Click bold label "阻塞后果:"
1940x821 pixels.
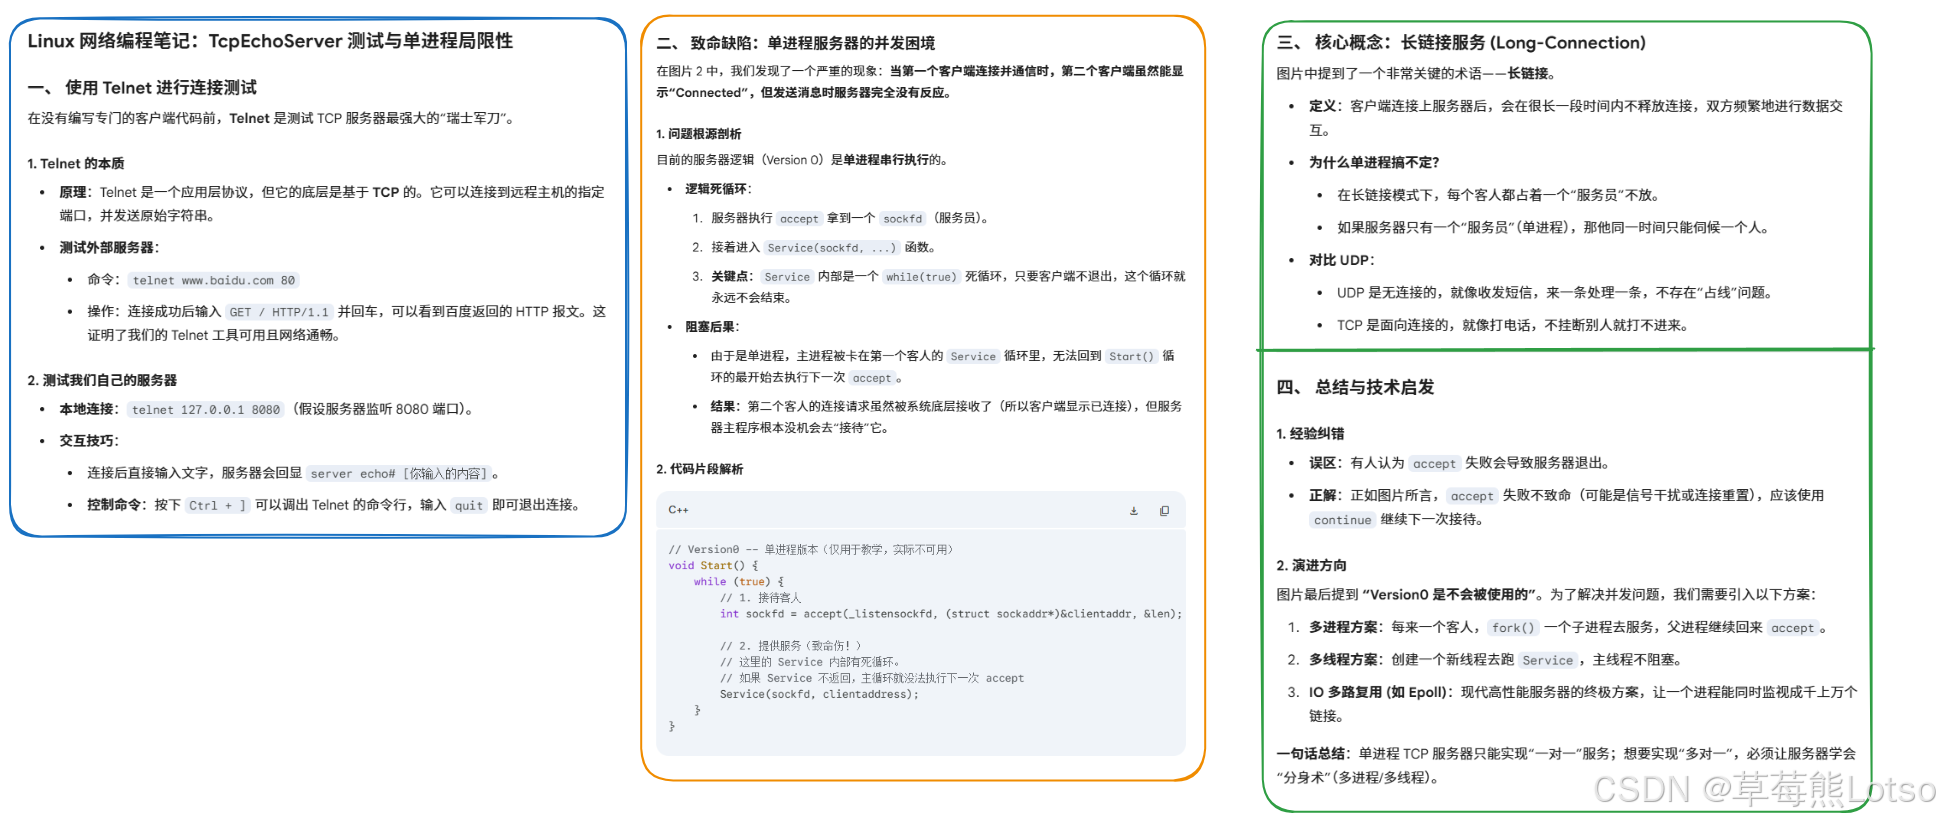point(712,327)
